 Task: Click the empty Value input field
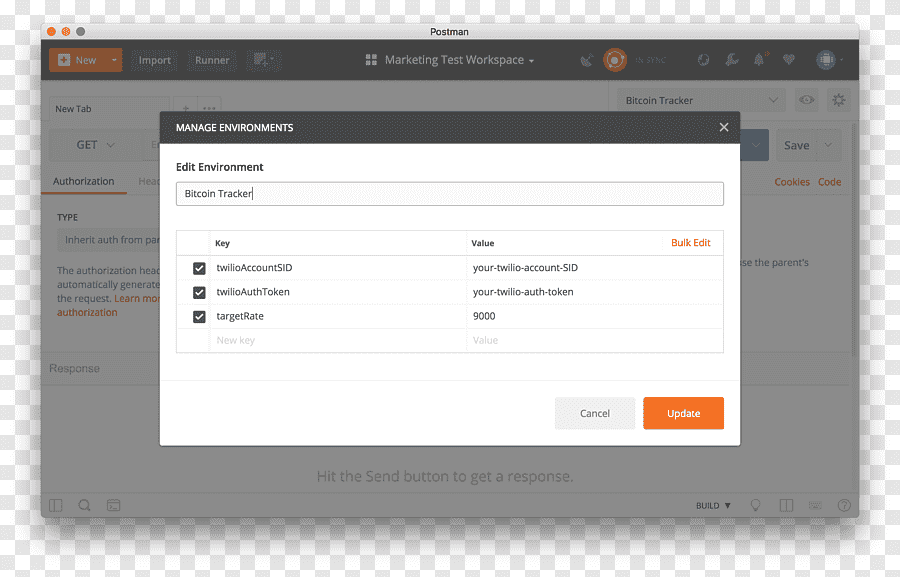coord(595,340)
